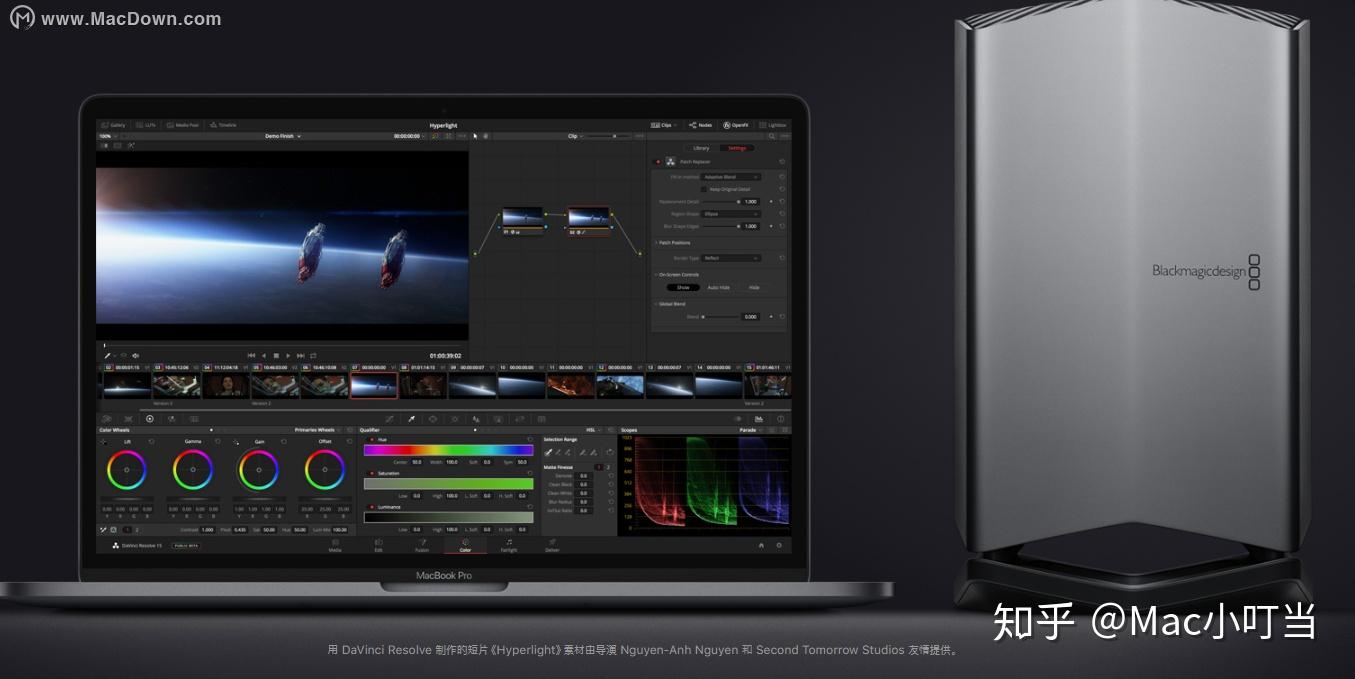Select Hide on-screen controls option
Image resolution: width=1355 pixels, height=679 pixels.
pyautogui.click(x=754, y=287)
